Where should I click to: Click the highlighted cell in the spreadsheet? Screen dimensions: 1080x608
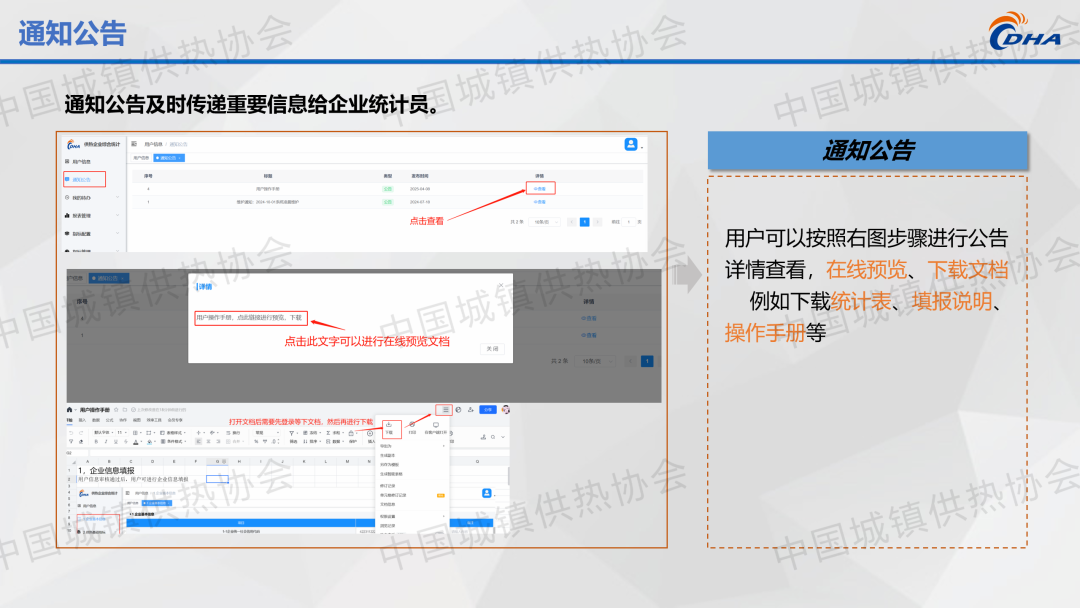coord(217,479)
